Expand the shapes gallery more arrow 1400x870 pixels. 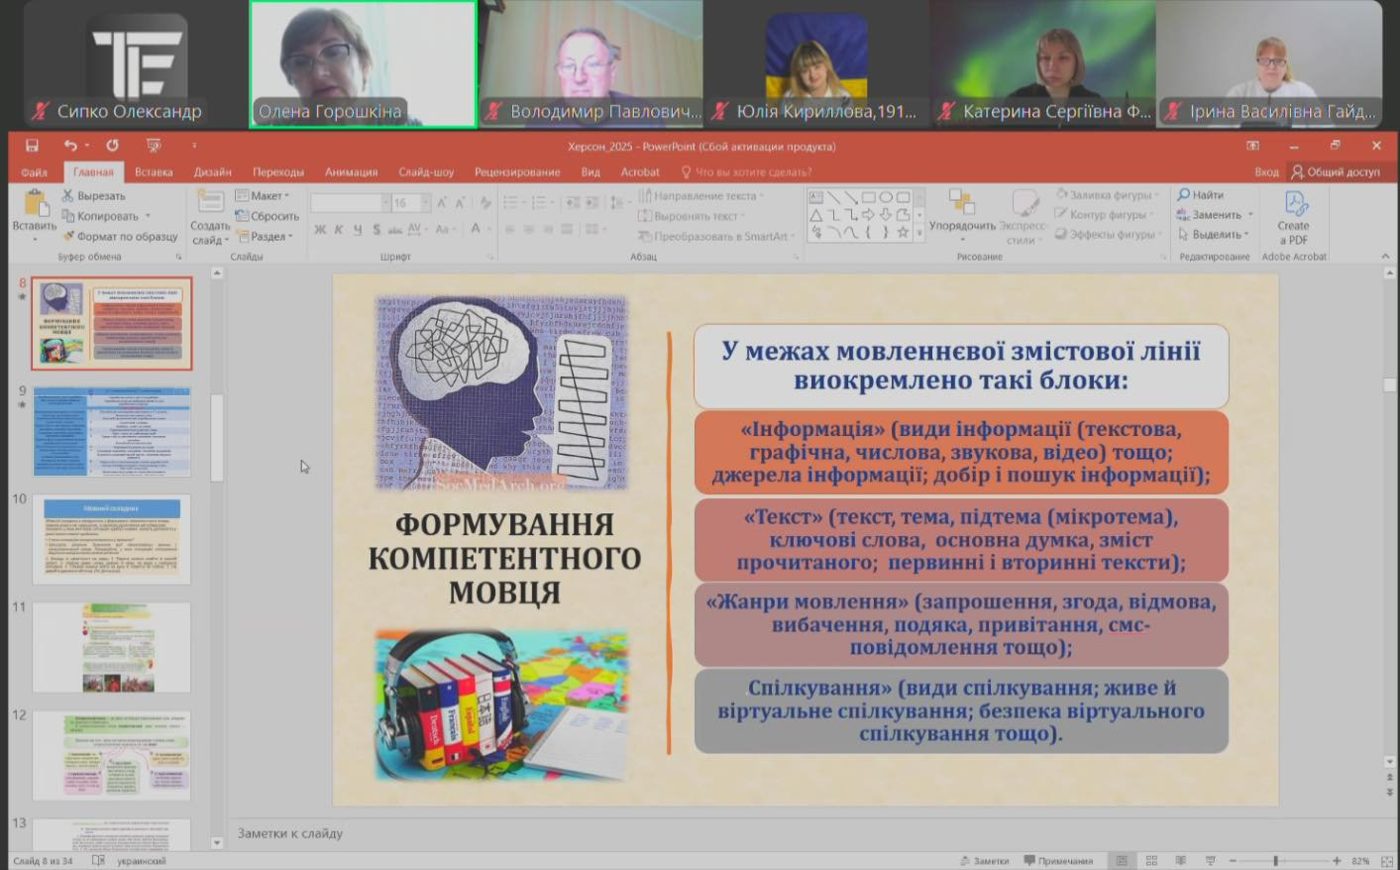pyautogui.click(x=919, y=233)
